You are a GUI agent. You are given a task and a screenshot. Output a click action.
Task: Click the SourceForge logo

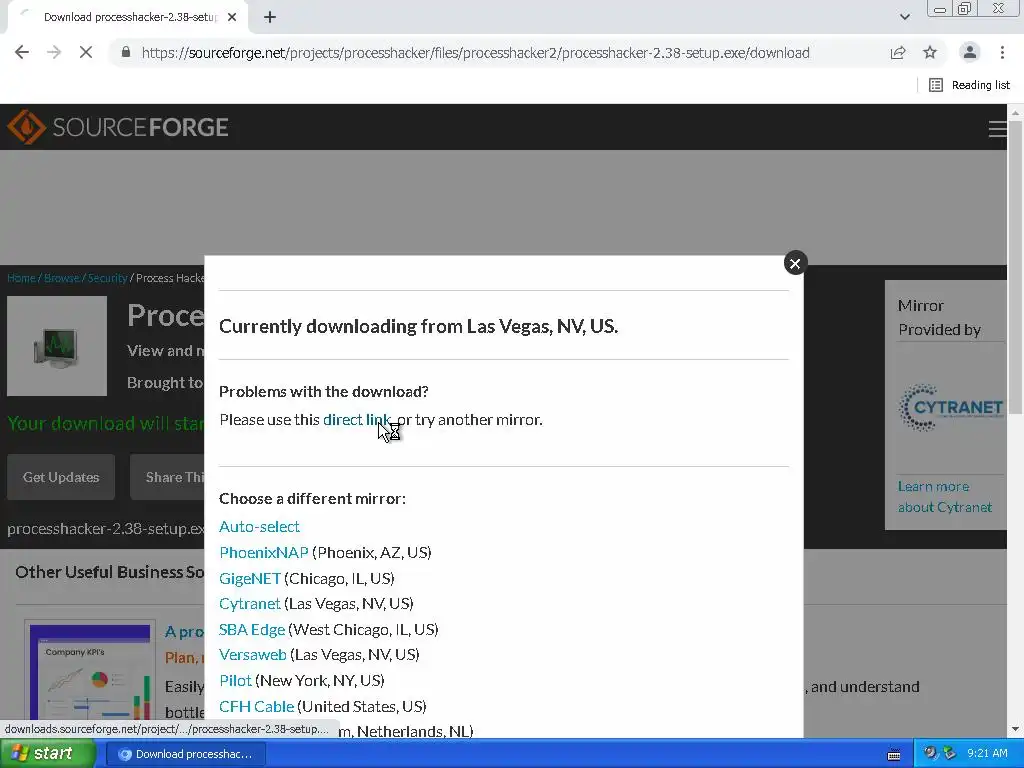pos(118,127)
